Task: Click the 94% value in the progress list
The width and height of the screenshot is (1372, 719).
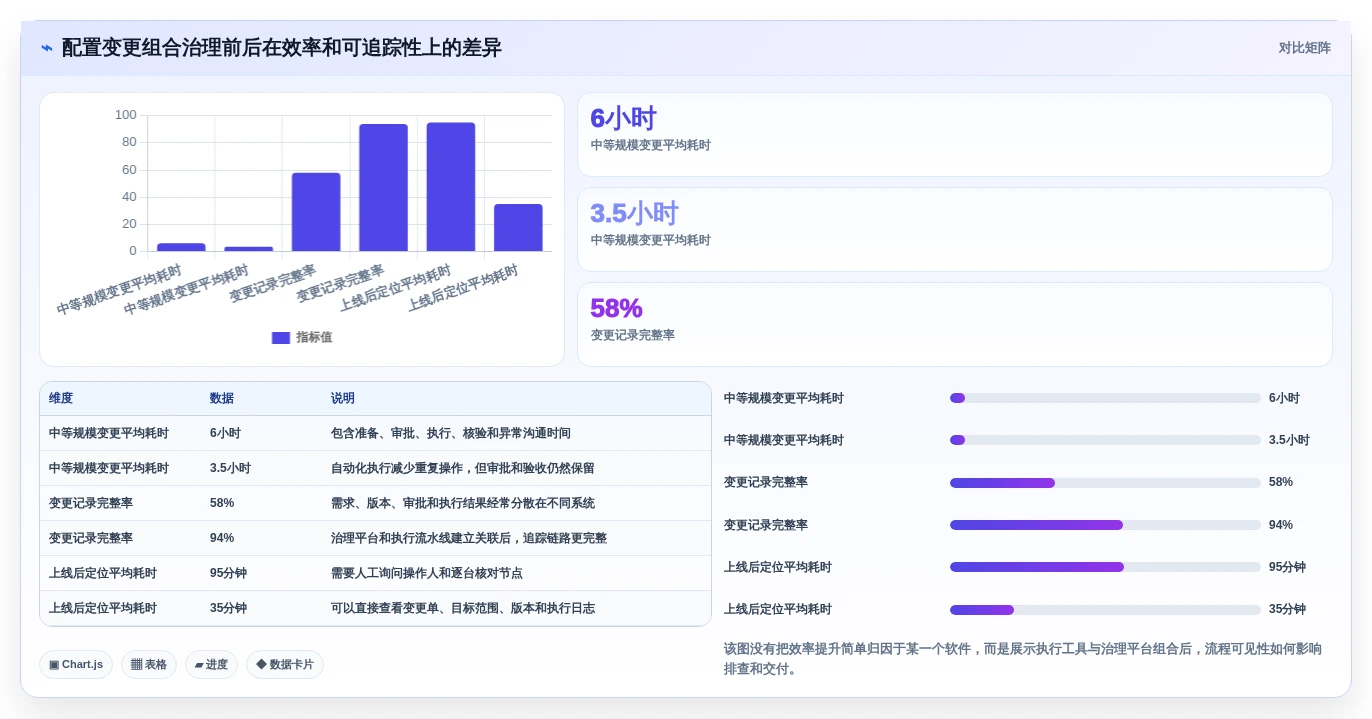Action: click(1281, 525)
